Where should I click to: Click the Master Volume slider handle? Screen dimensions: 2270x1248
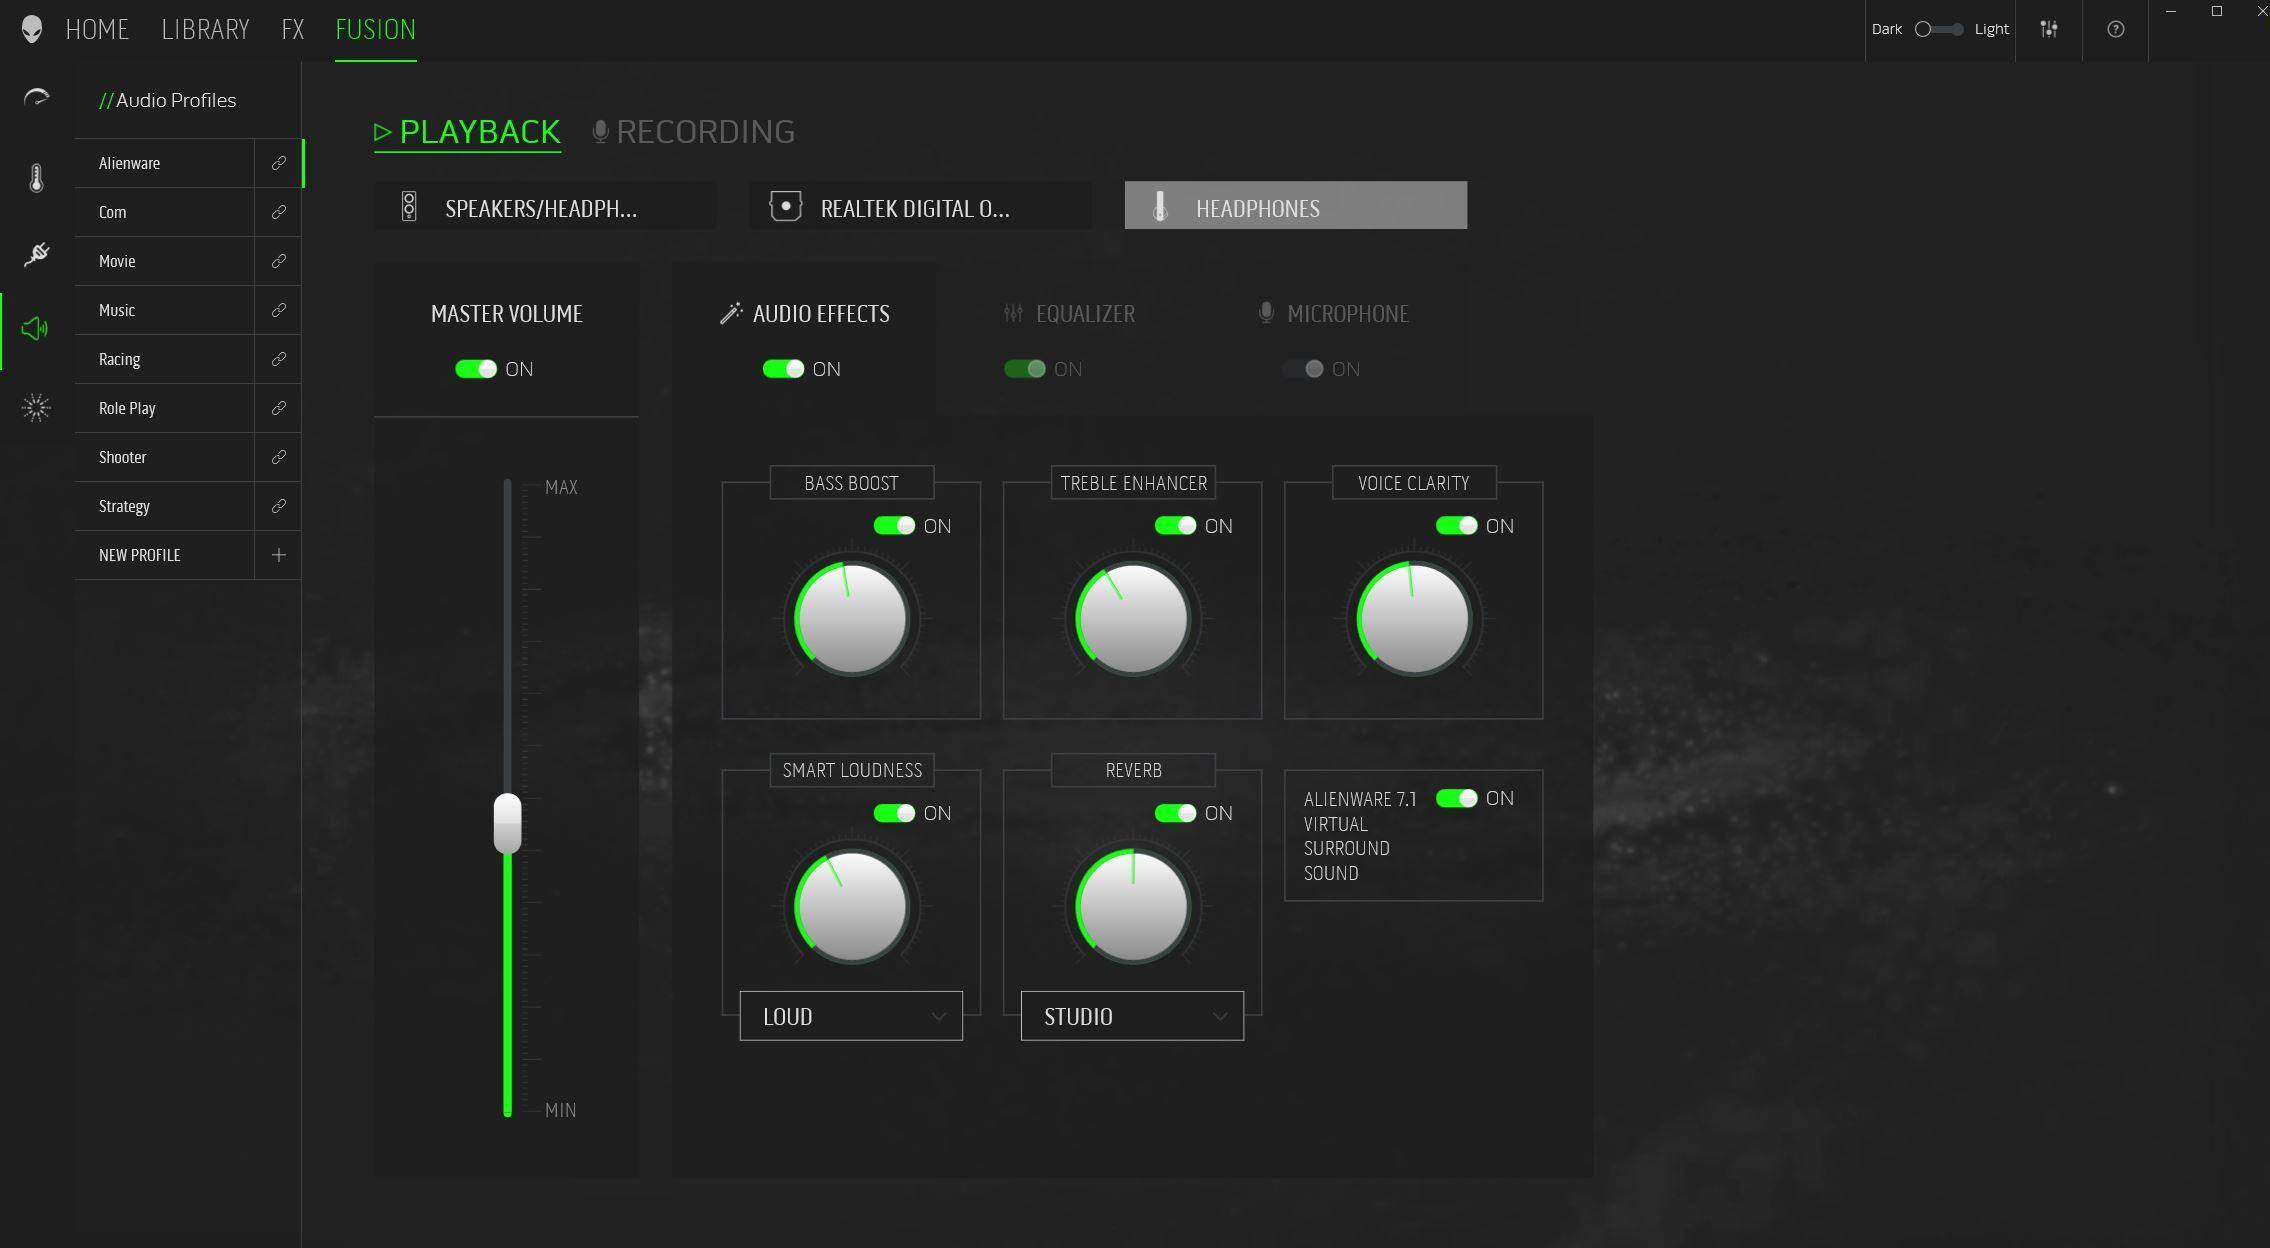pos(507,823)
